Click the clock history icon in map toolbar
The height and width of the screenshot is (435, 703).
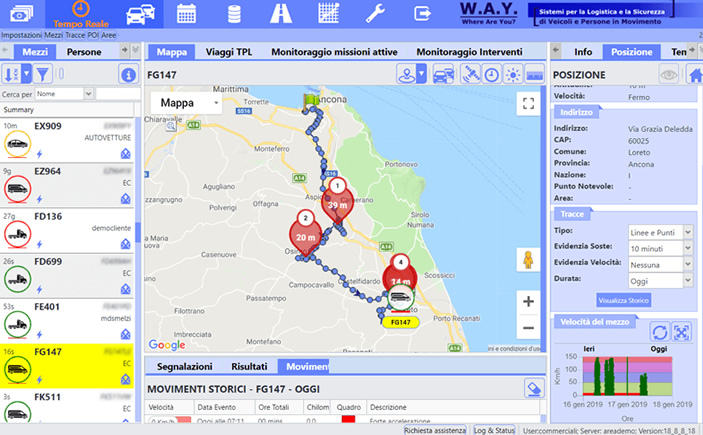491,74
